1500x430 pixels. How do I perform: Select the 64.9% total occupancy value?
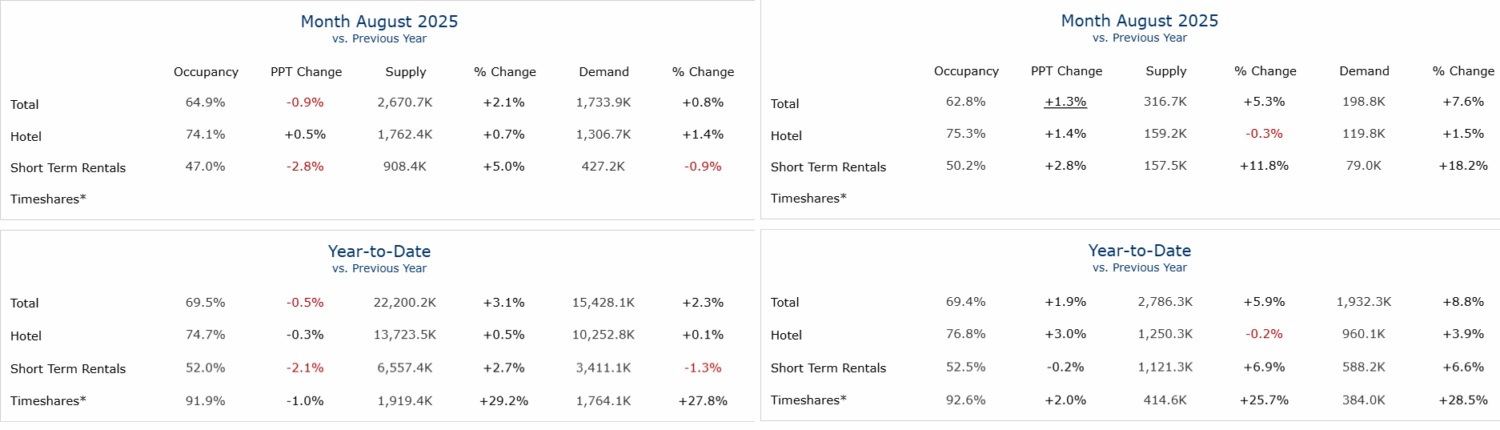click(x=206, y=102)
